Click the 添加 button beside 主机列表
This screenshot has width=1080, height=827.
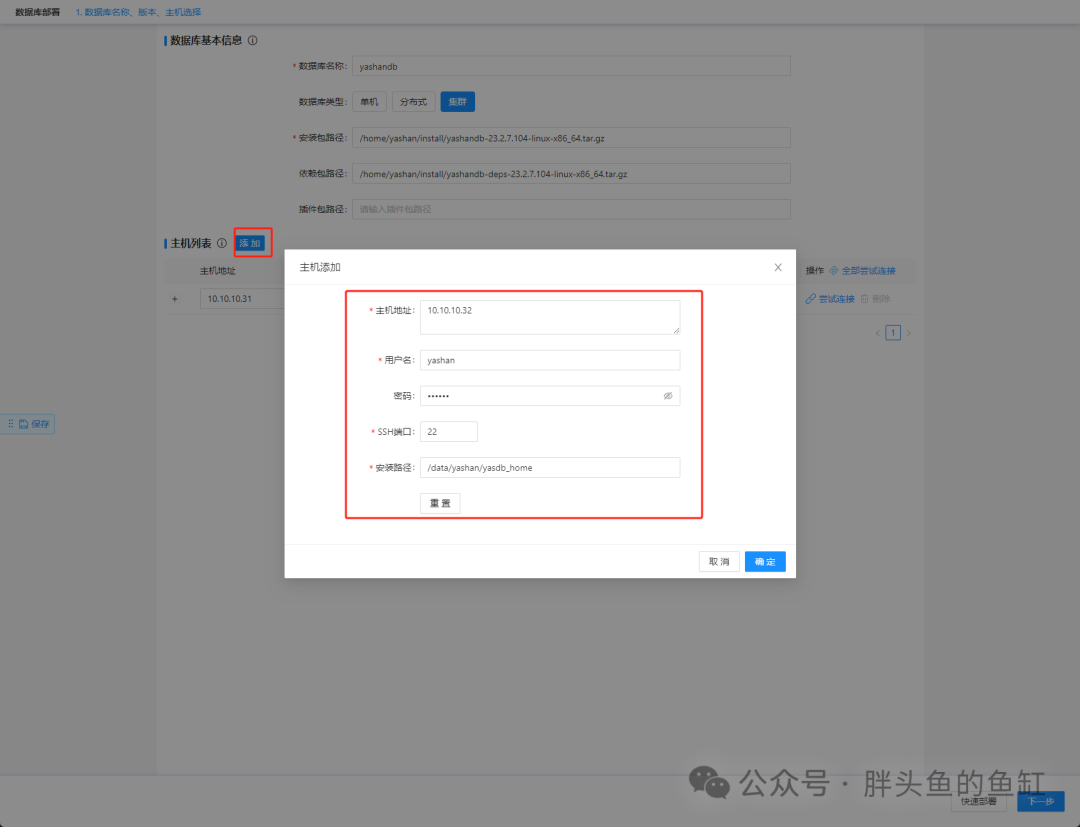click(250, 243)
